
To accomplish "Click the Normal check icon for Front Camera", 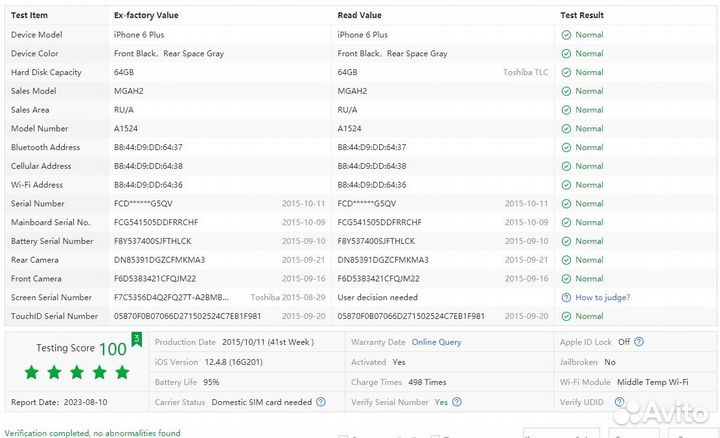I will tap(566, 279).
